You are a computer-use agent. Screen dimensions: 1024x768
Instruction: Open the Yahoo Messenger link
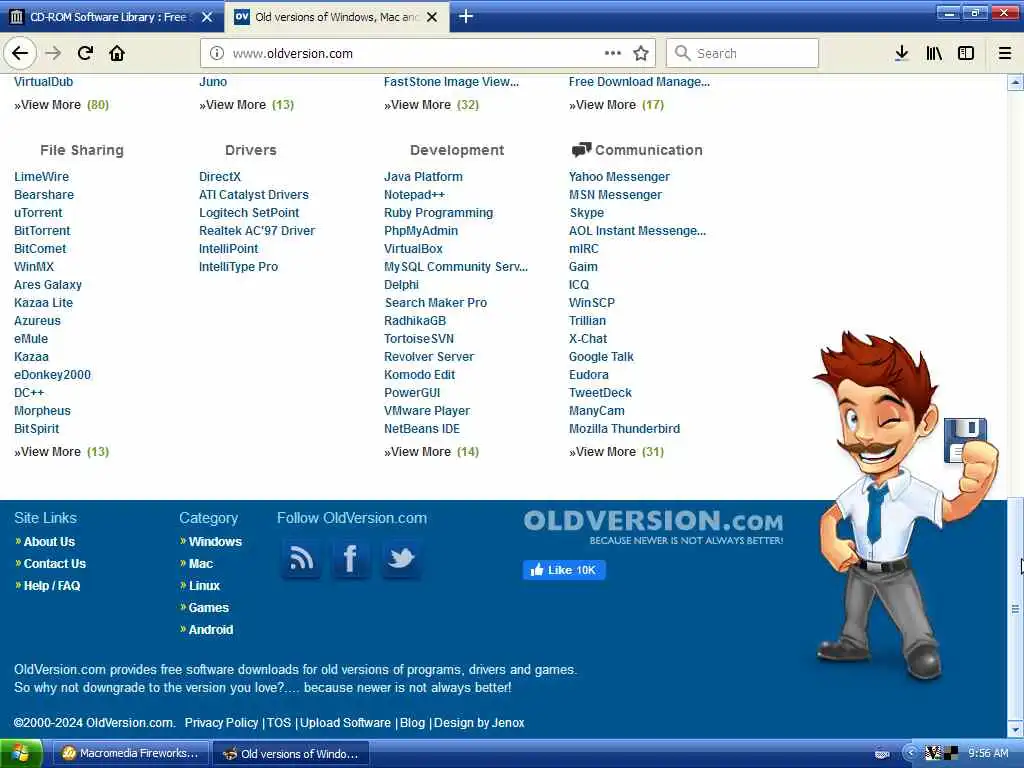pyautogui.click(x=619, y=177)
